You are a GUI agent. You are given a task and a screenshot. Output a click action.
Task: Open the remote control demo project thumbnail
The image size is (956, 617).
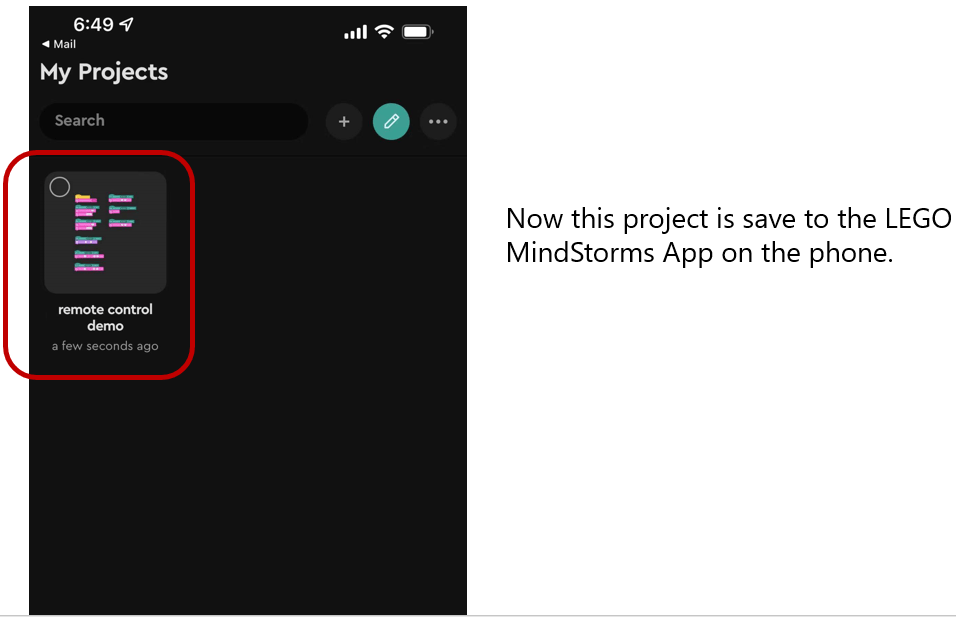pyautogui.click(x=105, y=232)
